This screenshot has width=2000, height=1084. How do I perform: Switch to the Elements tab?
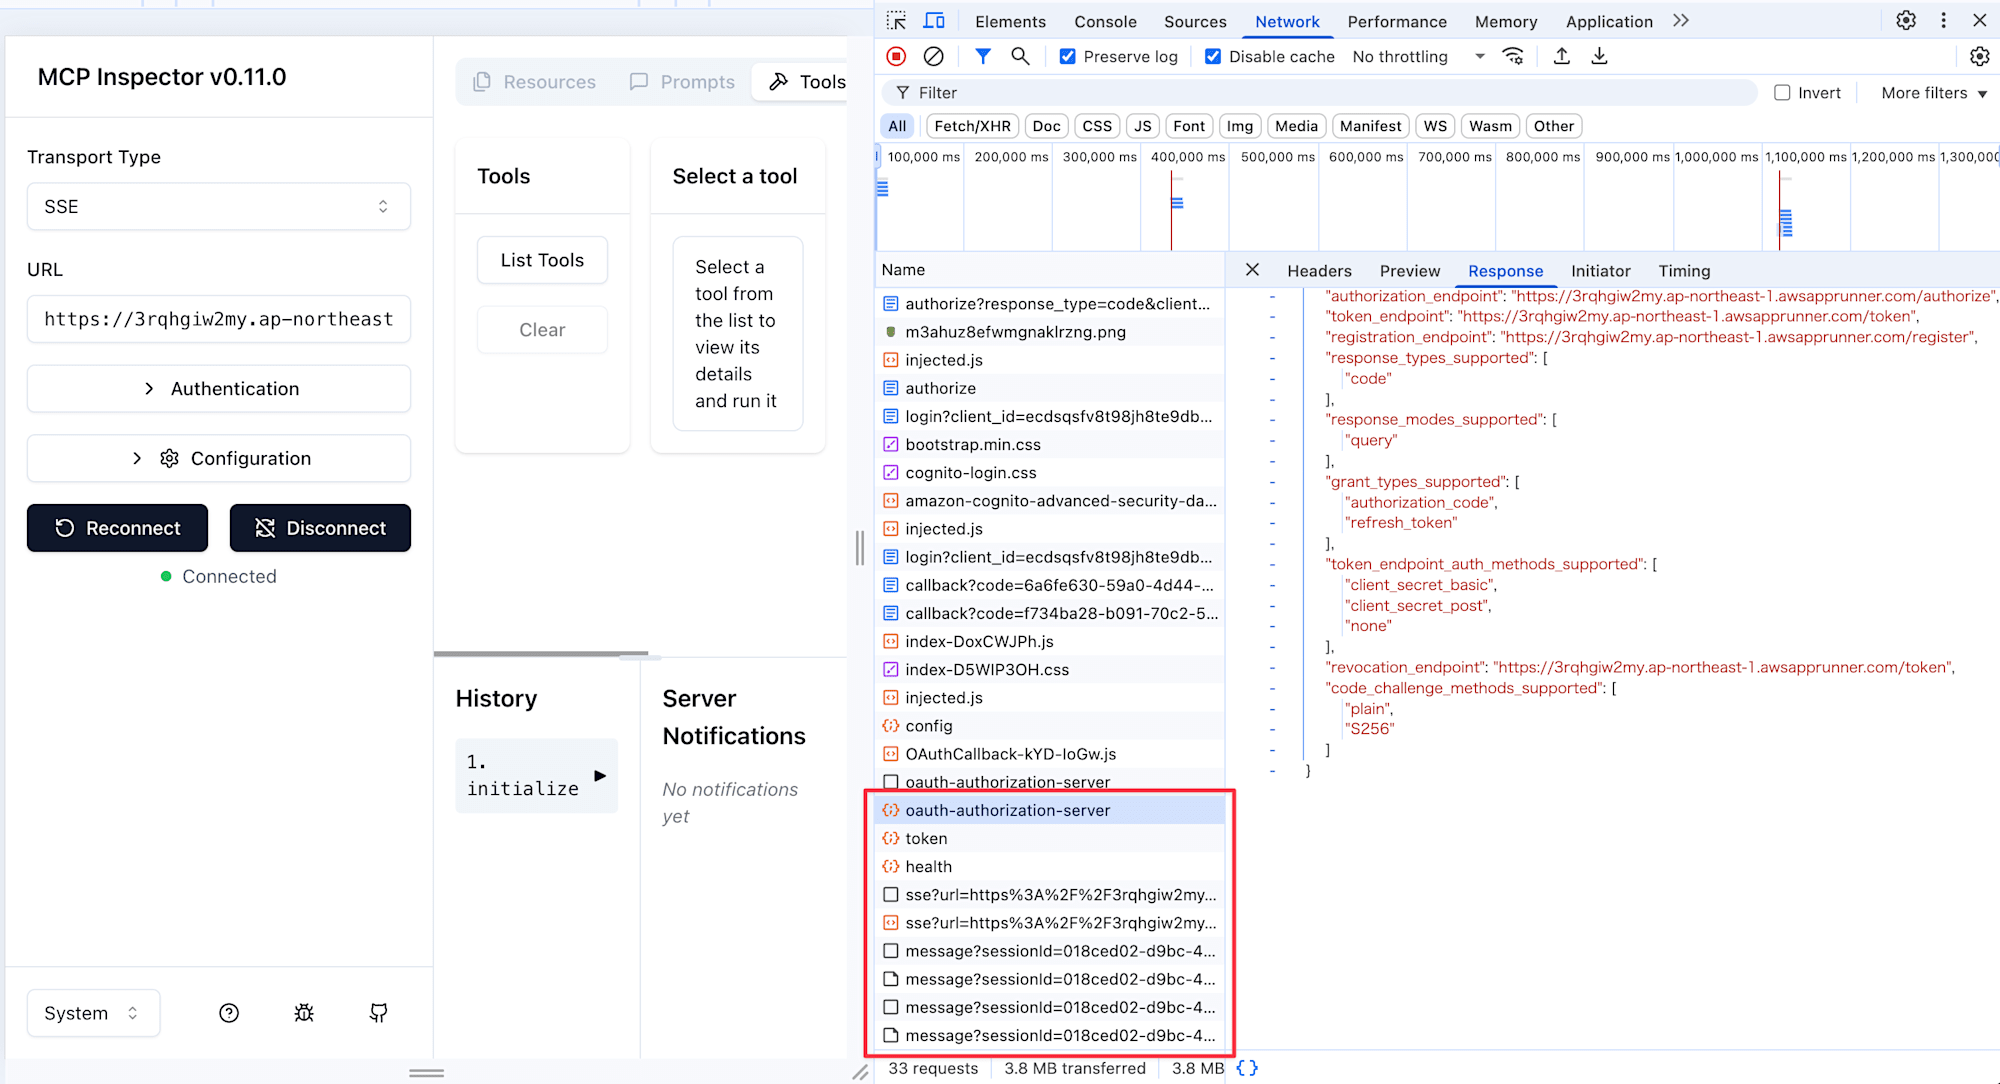click(x=1010, y=22)
